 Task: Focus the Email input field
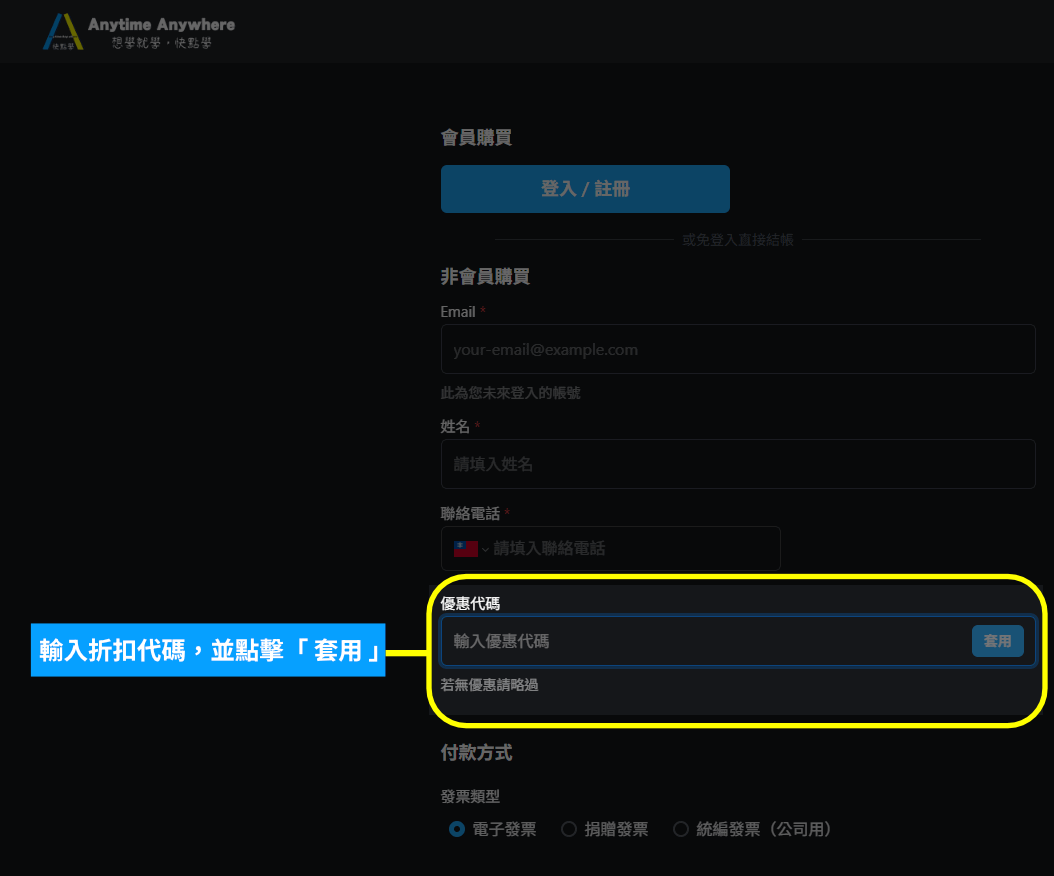pos(737,350)
